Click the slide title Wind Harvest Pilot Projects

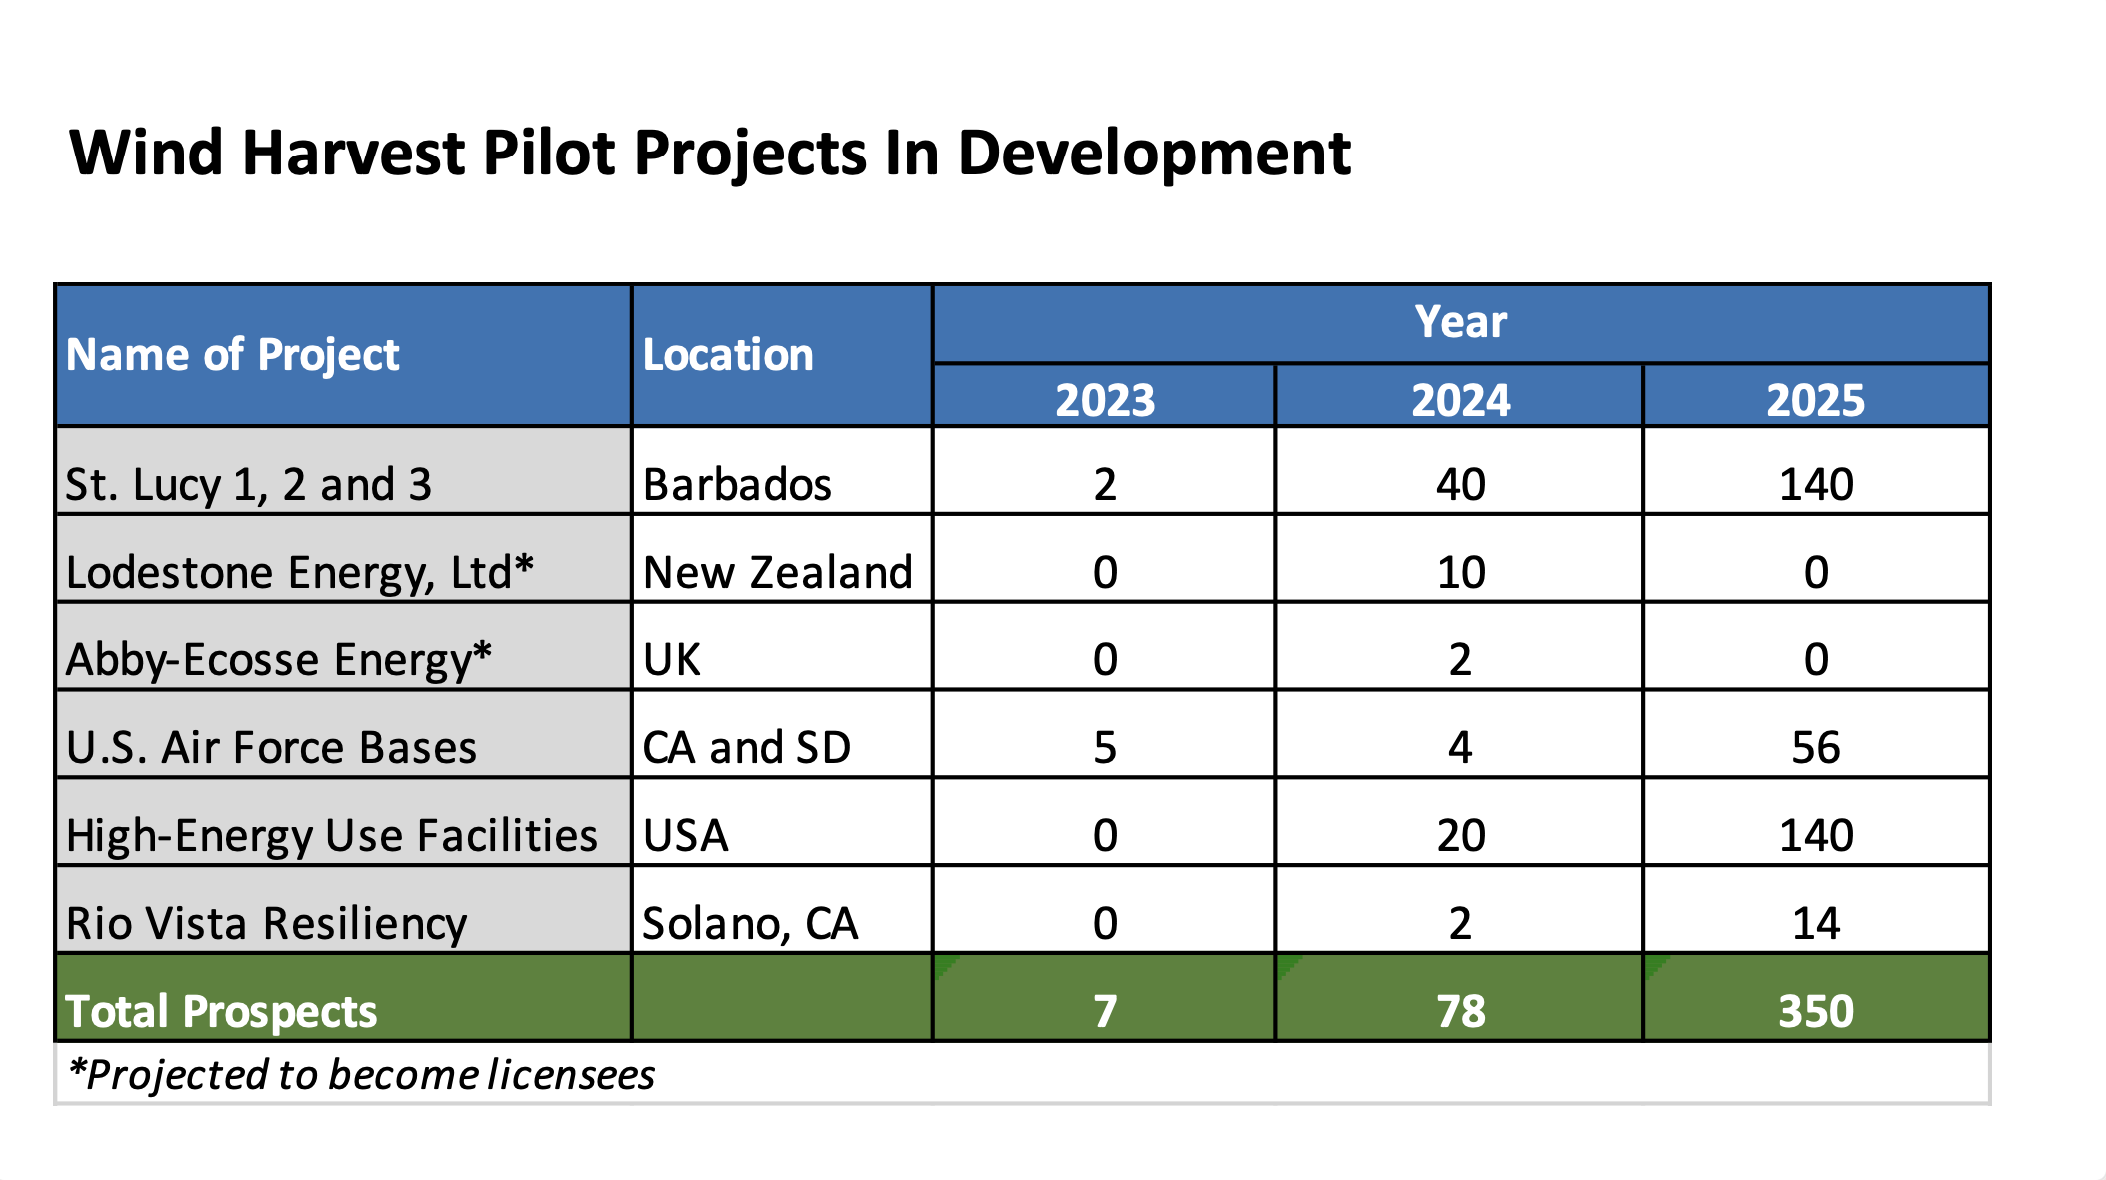tap(709, 153)
